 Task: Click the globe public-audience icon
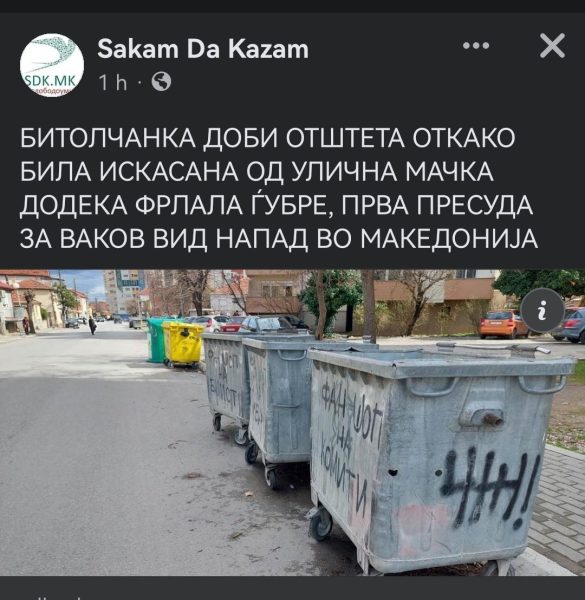coord(161,82)
